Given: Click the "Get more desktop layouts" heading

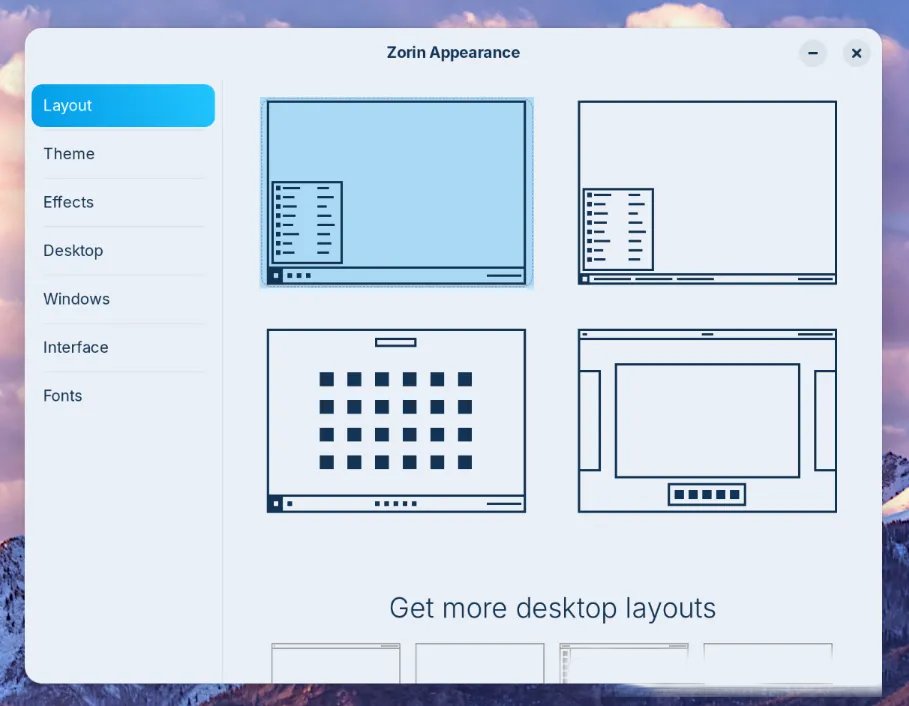Looking at the screenshot, I should pyautogui.click(x=552, y=608).
